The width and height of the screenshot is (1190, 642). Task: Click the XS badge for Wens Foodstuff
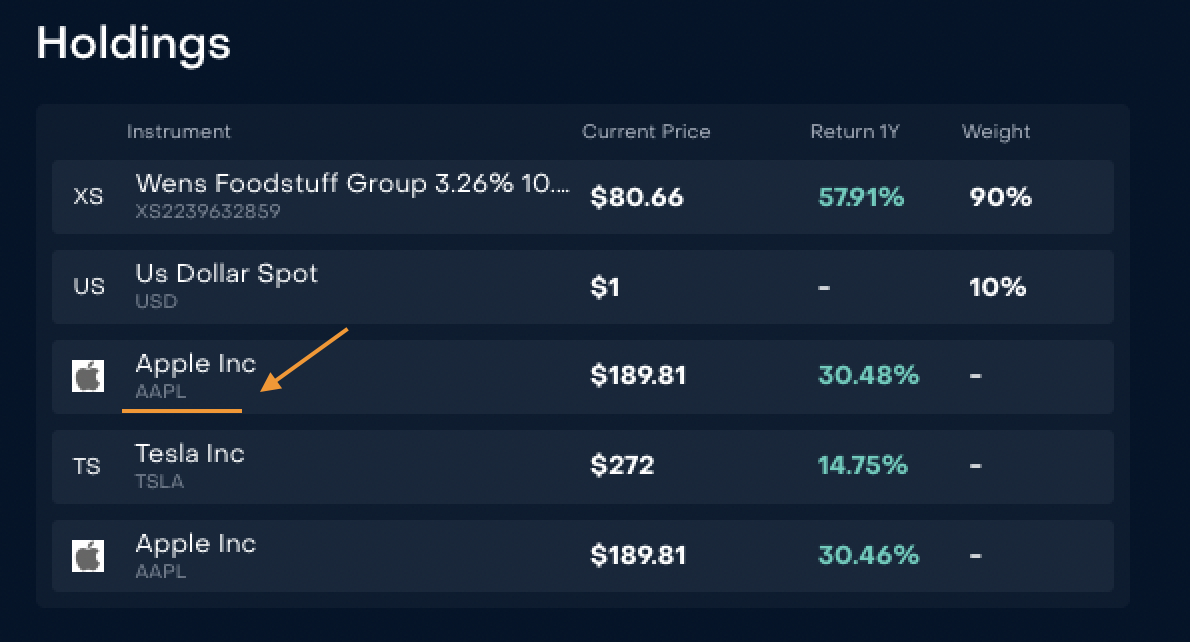88,197
